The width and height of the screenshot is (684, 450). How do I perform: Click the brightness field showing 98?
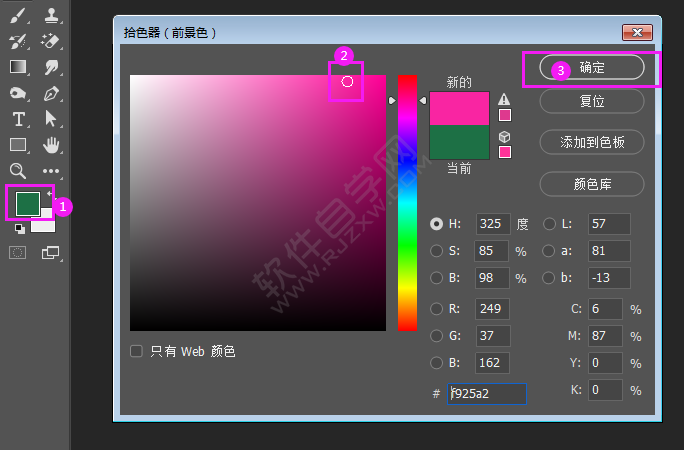pos(492,278)
